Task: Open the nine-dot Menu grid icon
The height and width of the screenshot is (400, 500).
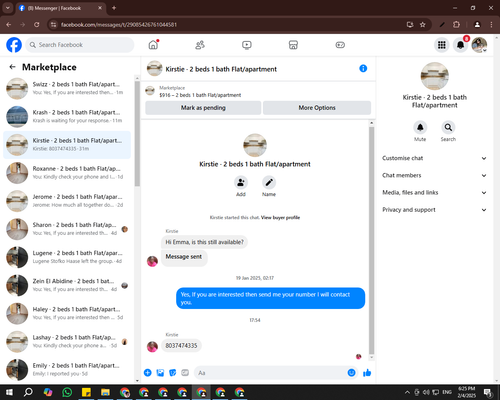Action: point(442,45)
